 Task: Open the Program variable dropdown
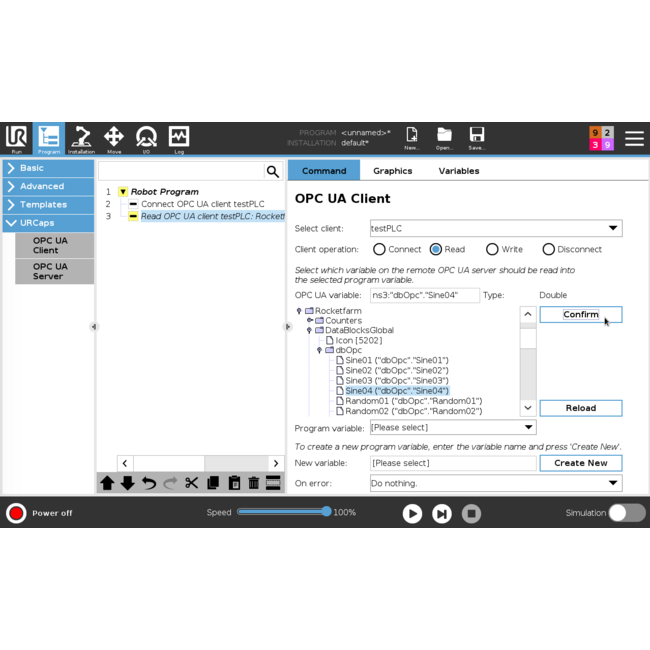452,427
